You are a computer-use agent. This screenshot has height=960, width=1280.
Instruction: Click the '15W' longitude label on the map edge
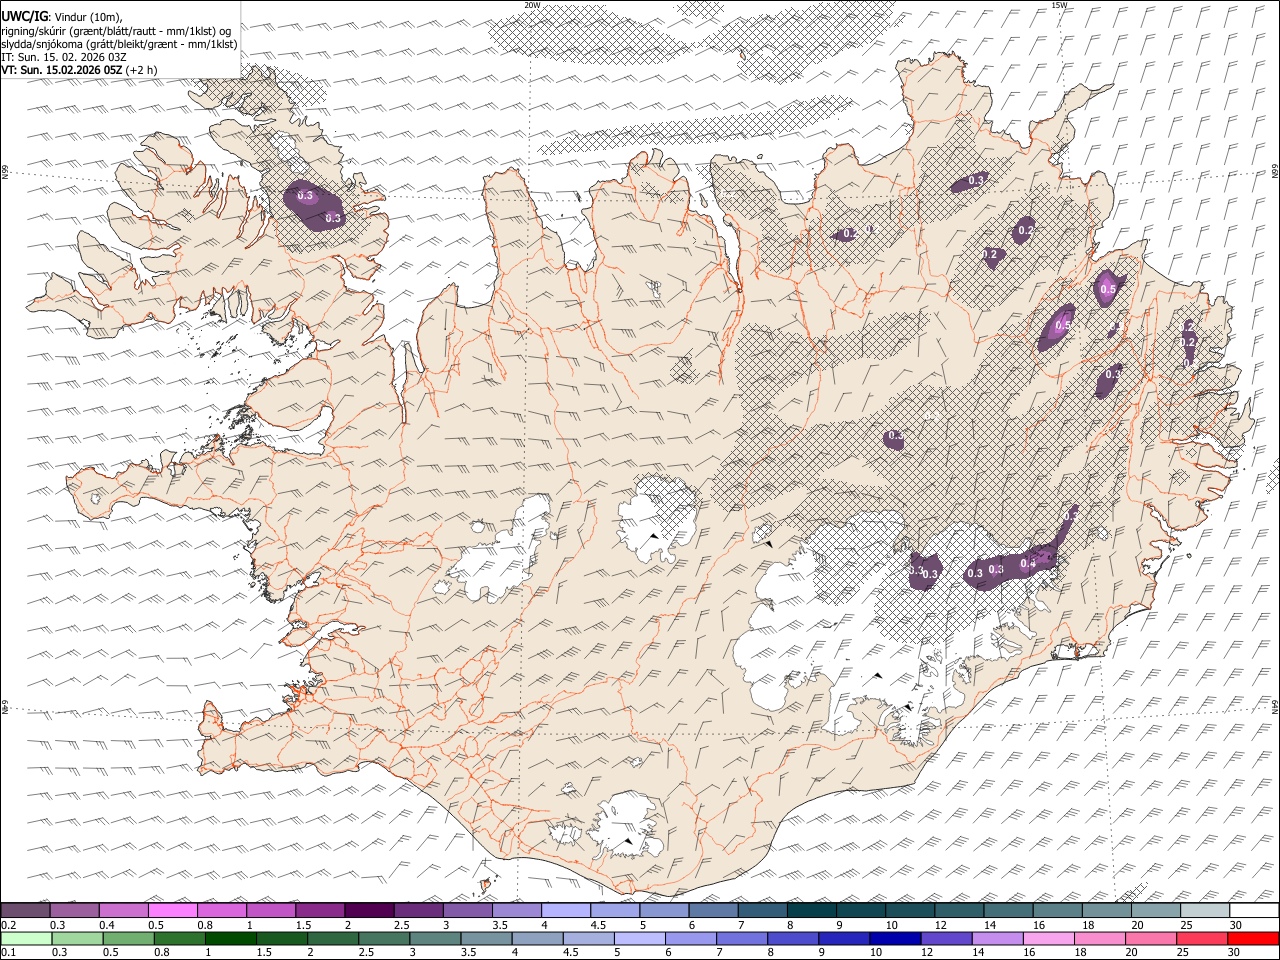1058,5
